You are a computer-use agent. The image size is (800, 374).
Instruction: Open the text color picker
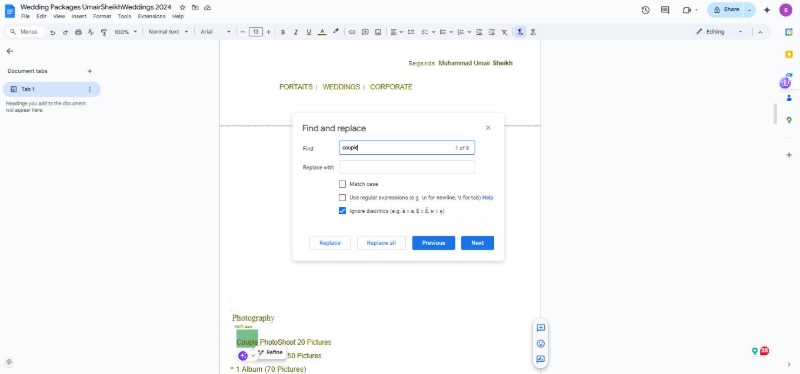click(x=322, y=32)
